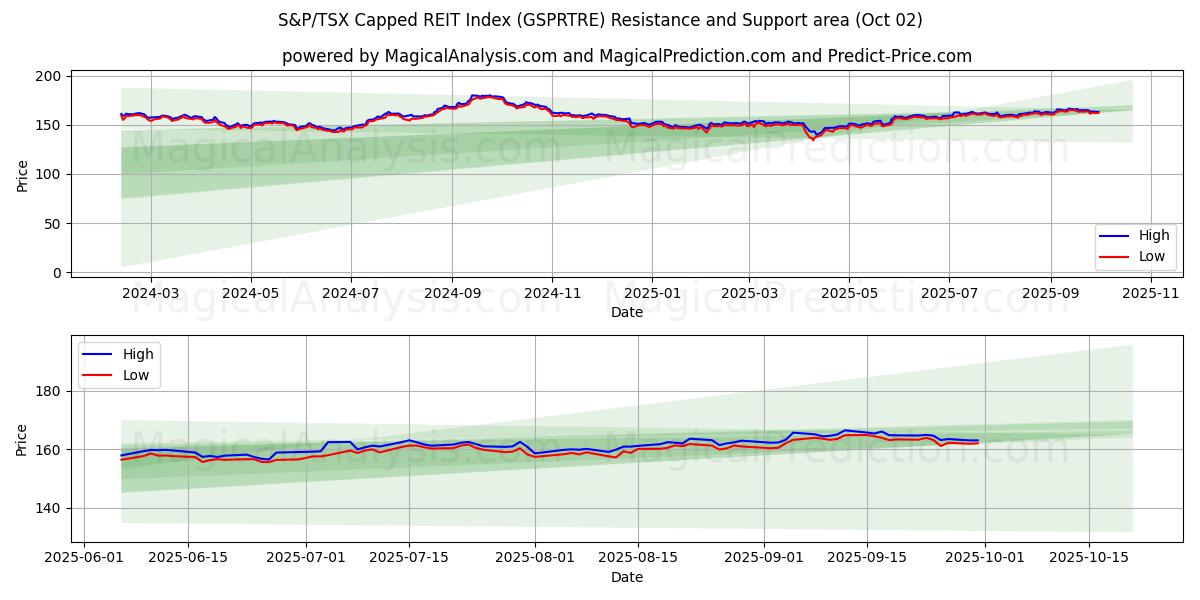Click the 'Price' y-axis label of the upper chart
Viewport: 1200px width, 600px height.
(x=22, y=175)
